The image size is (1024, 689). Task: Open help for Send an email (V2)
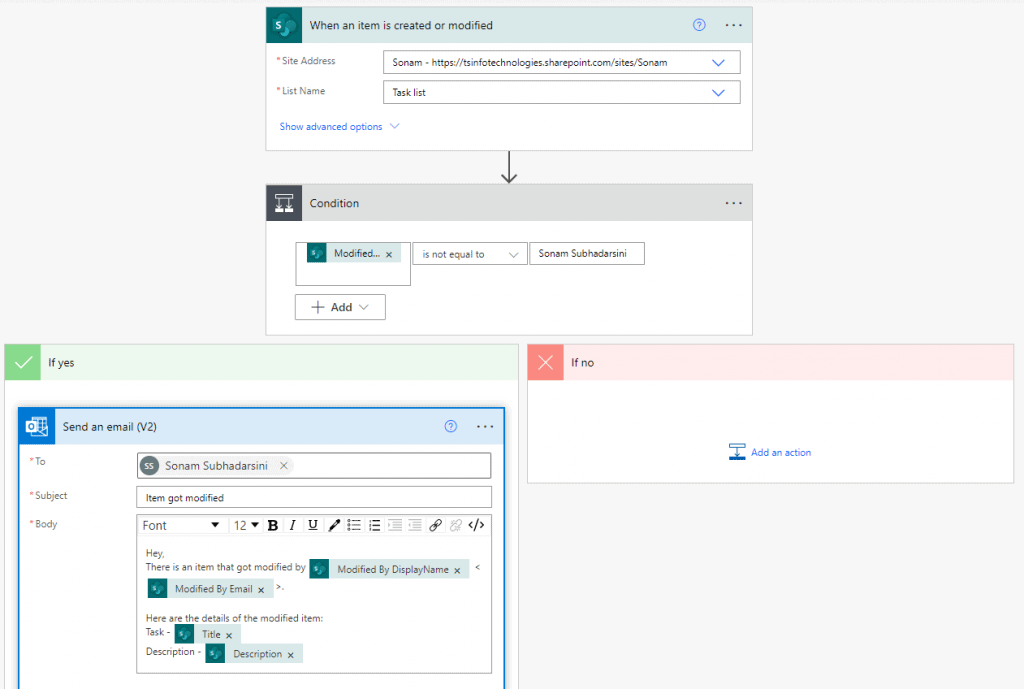tap(451, 426)
